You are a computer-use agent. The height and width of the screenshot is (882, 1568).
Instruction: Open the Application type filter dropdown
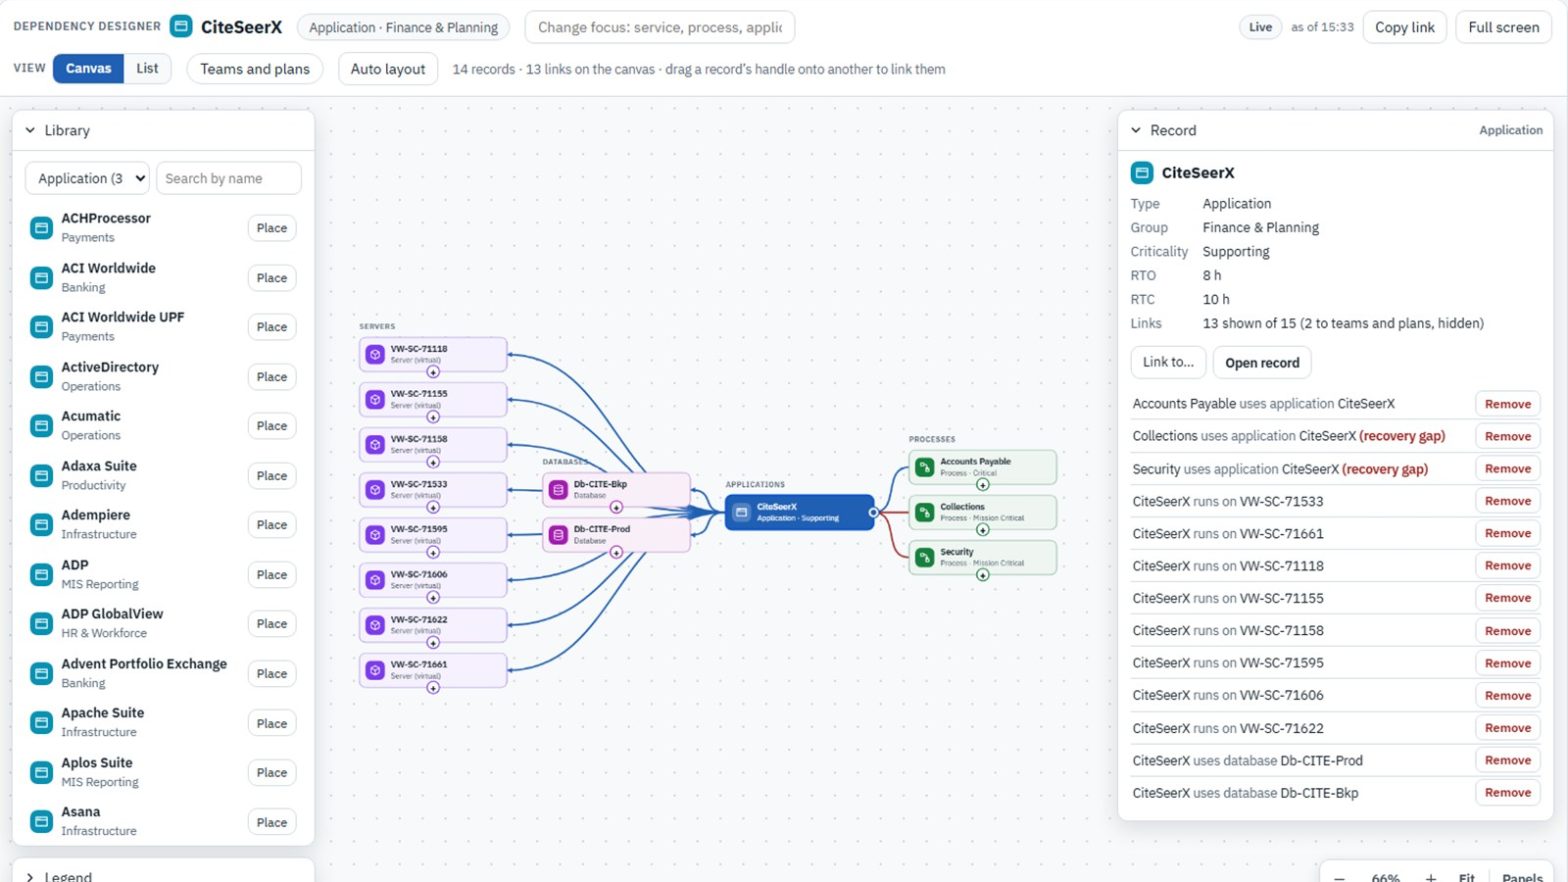87,178
